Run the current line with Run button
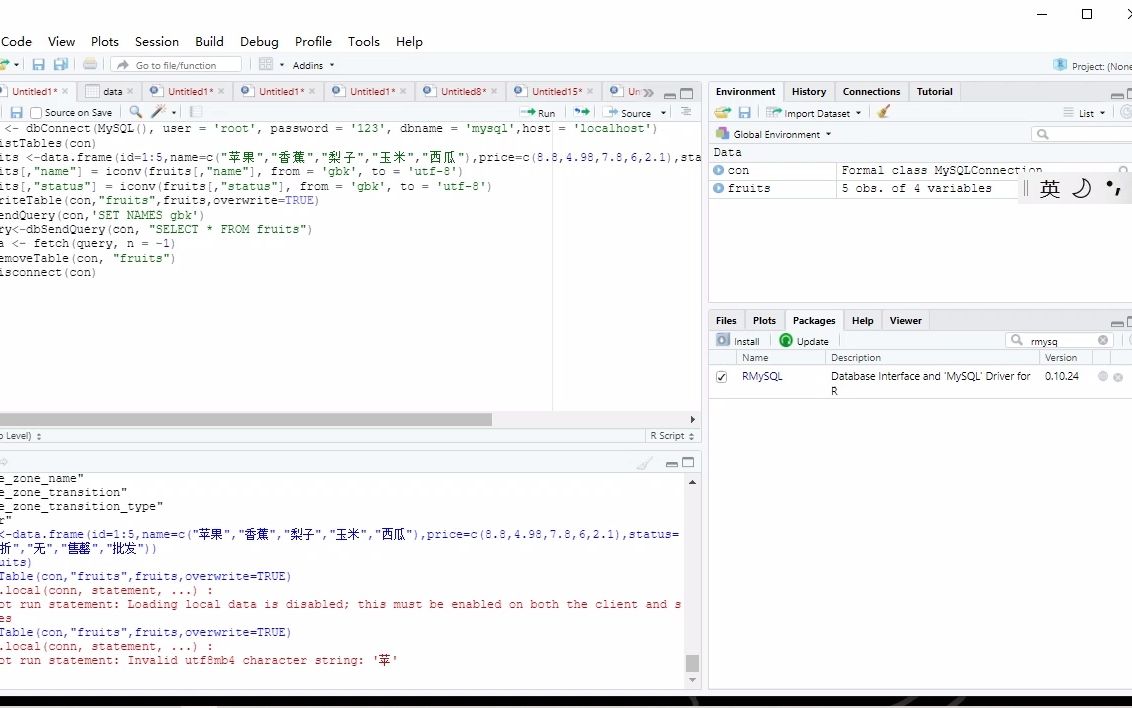The height and width of the screenshot is (708, 1132). (537, 112)
